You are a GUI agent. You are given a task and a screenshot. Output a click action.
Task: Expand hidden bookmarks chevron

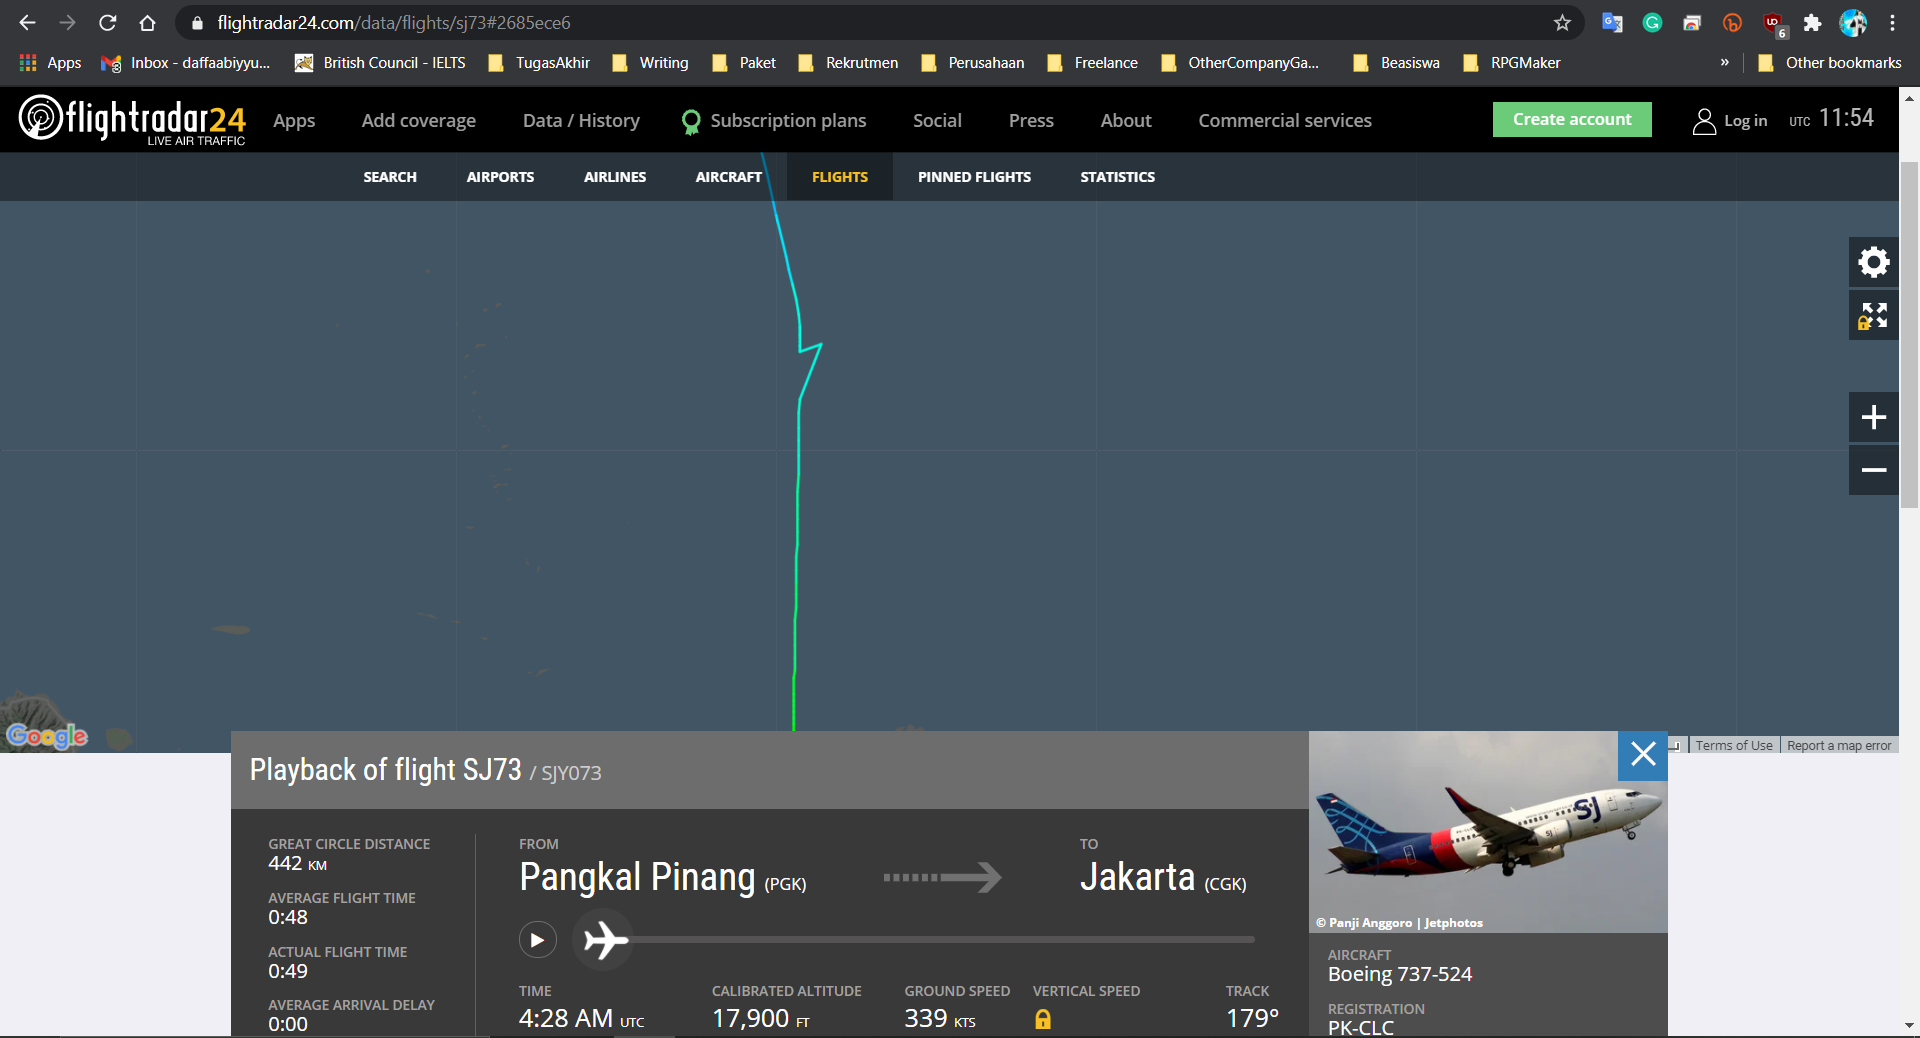point(1724,63)
